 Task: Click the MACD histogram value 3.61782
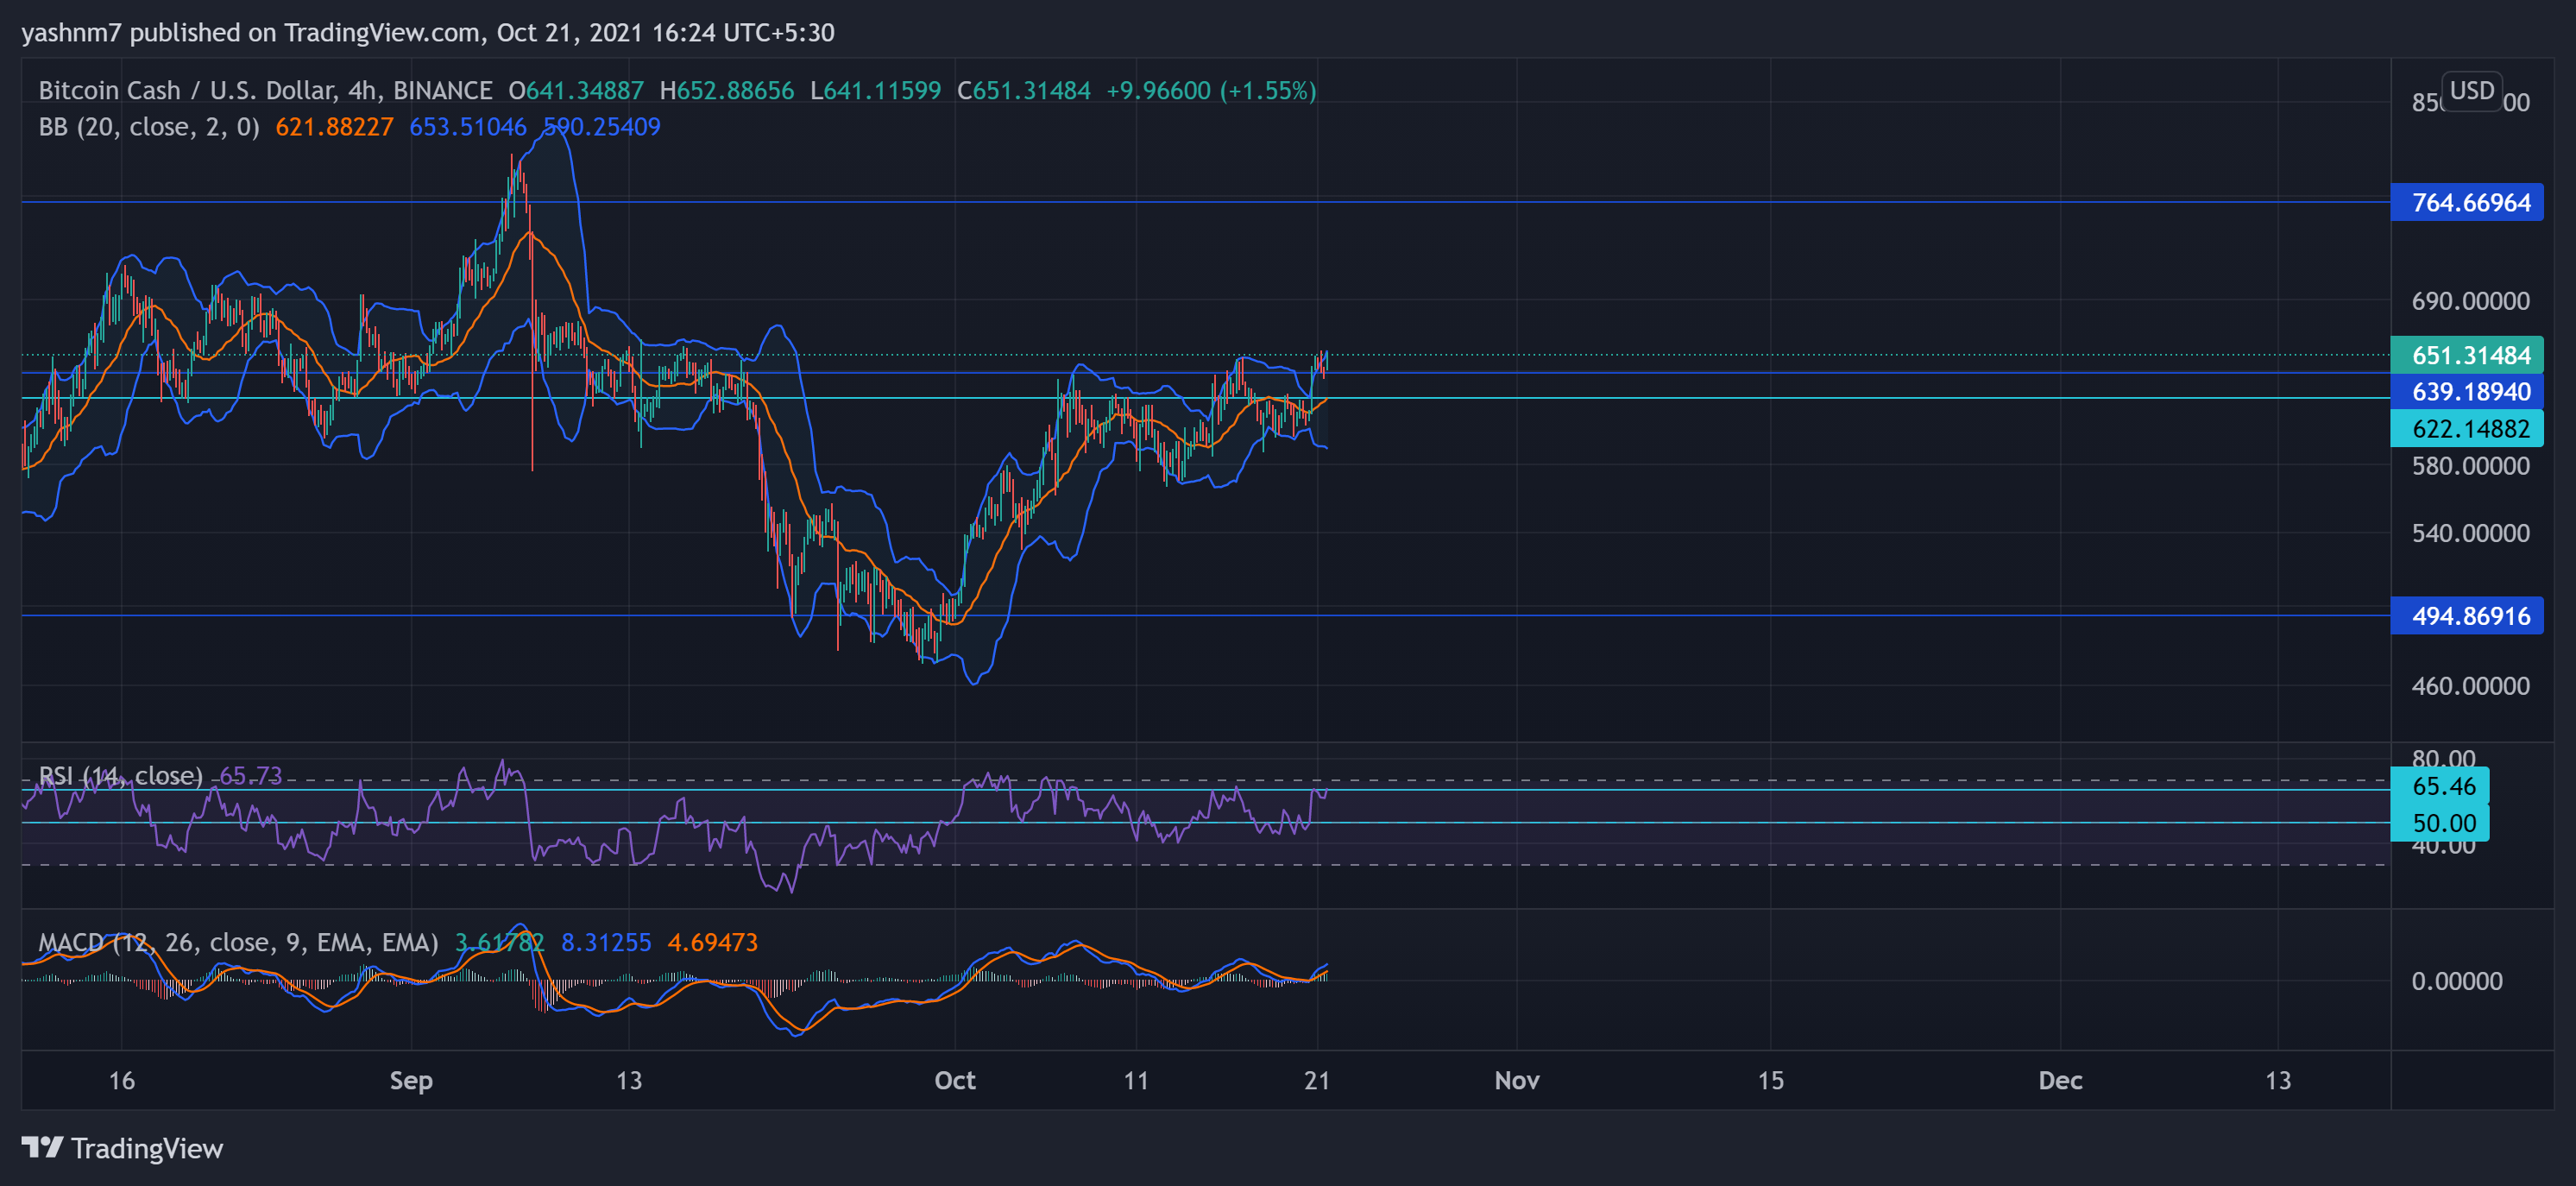click(499, 942)
